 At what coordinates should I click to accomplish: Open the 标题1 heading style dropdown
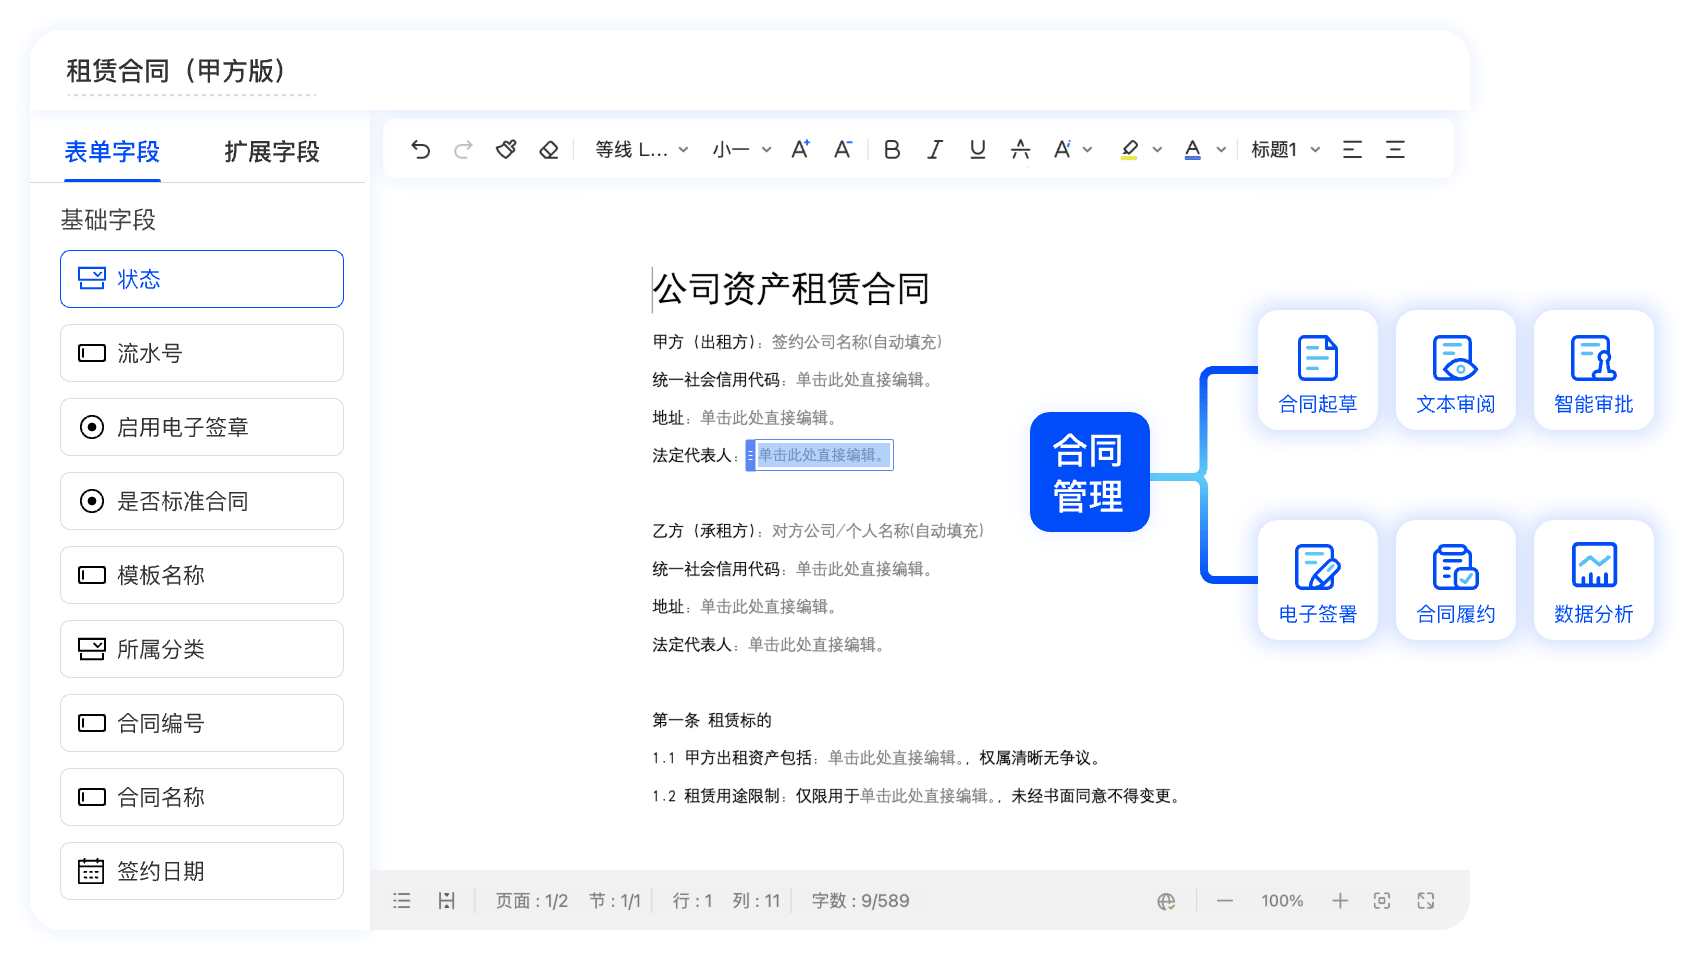1285,150
